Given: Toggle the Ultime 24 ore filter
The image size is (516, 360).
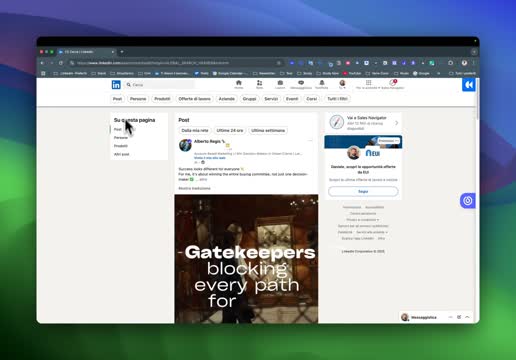Looking at the screenshot, I should 230,130.
